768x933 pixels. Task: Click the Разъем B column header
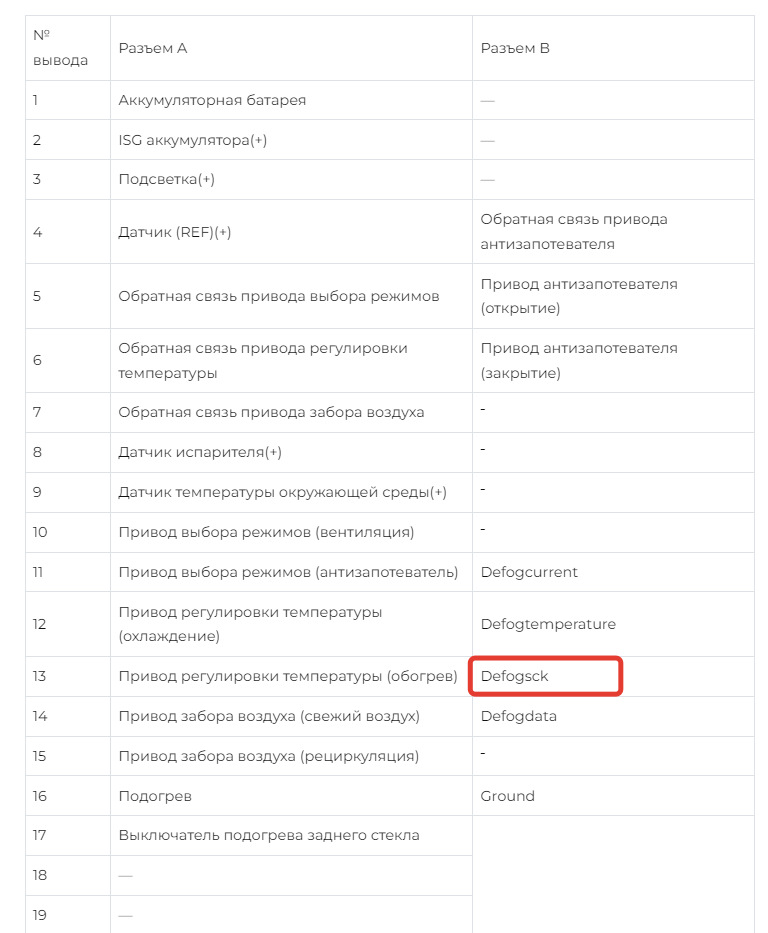pyautogui.click(x=515, y=48)
